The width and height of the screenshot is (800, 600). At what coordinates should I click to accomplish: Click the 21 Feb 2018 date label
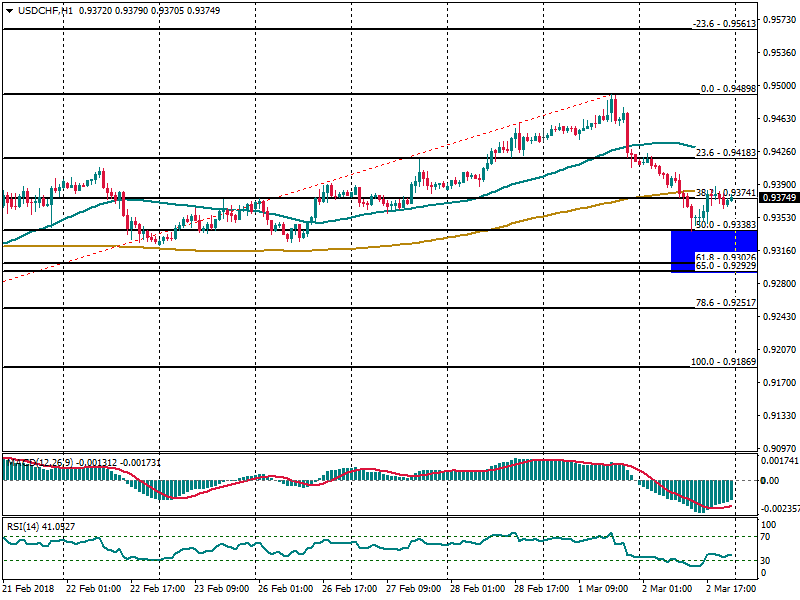tap(30, 590)
